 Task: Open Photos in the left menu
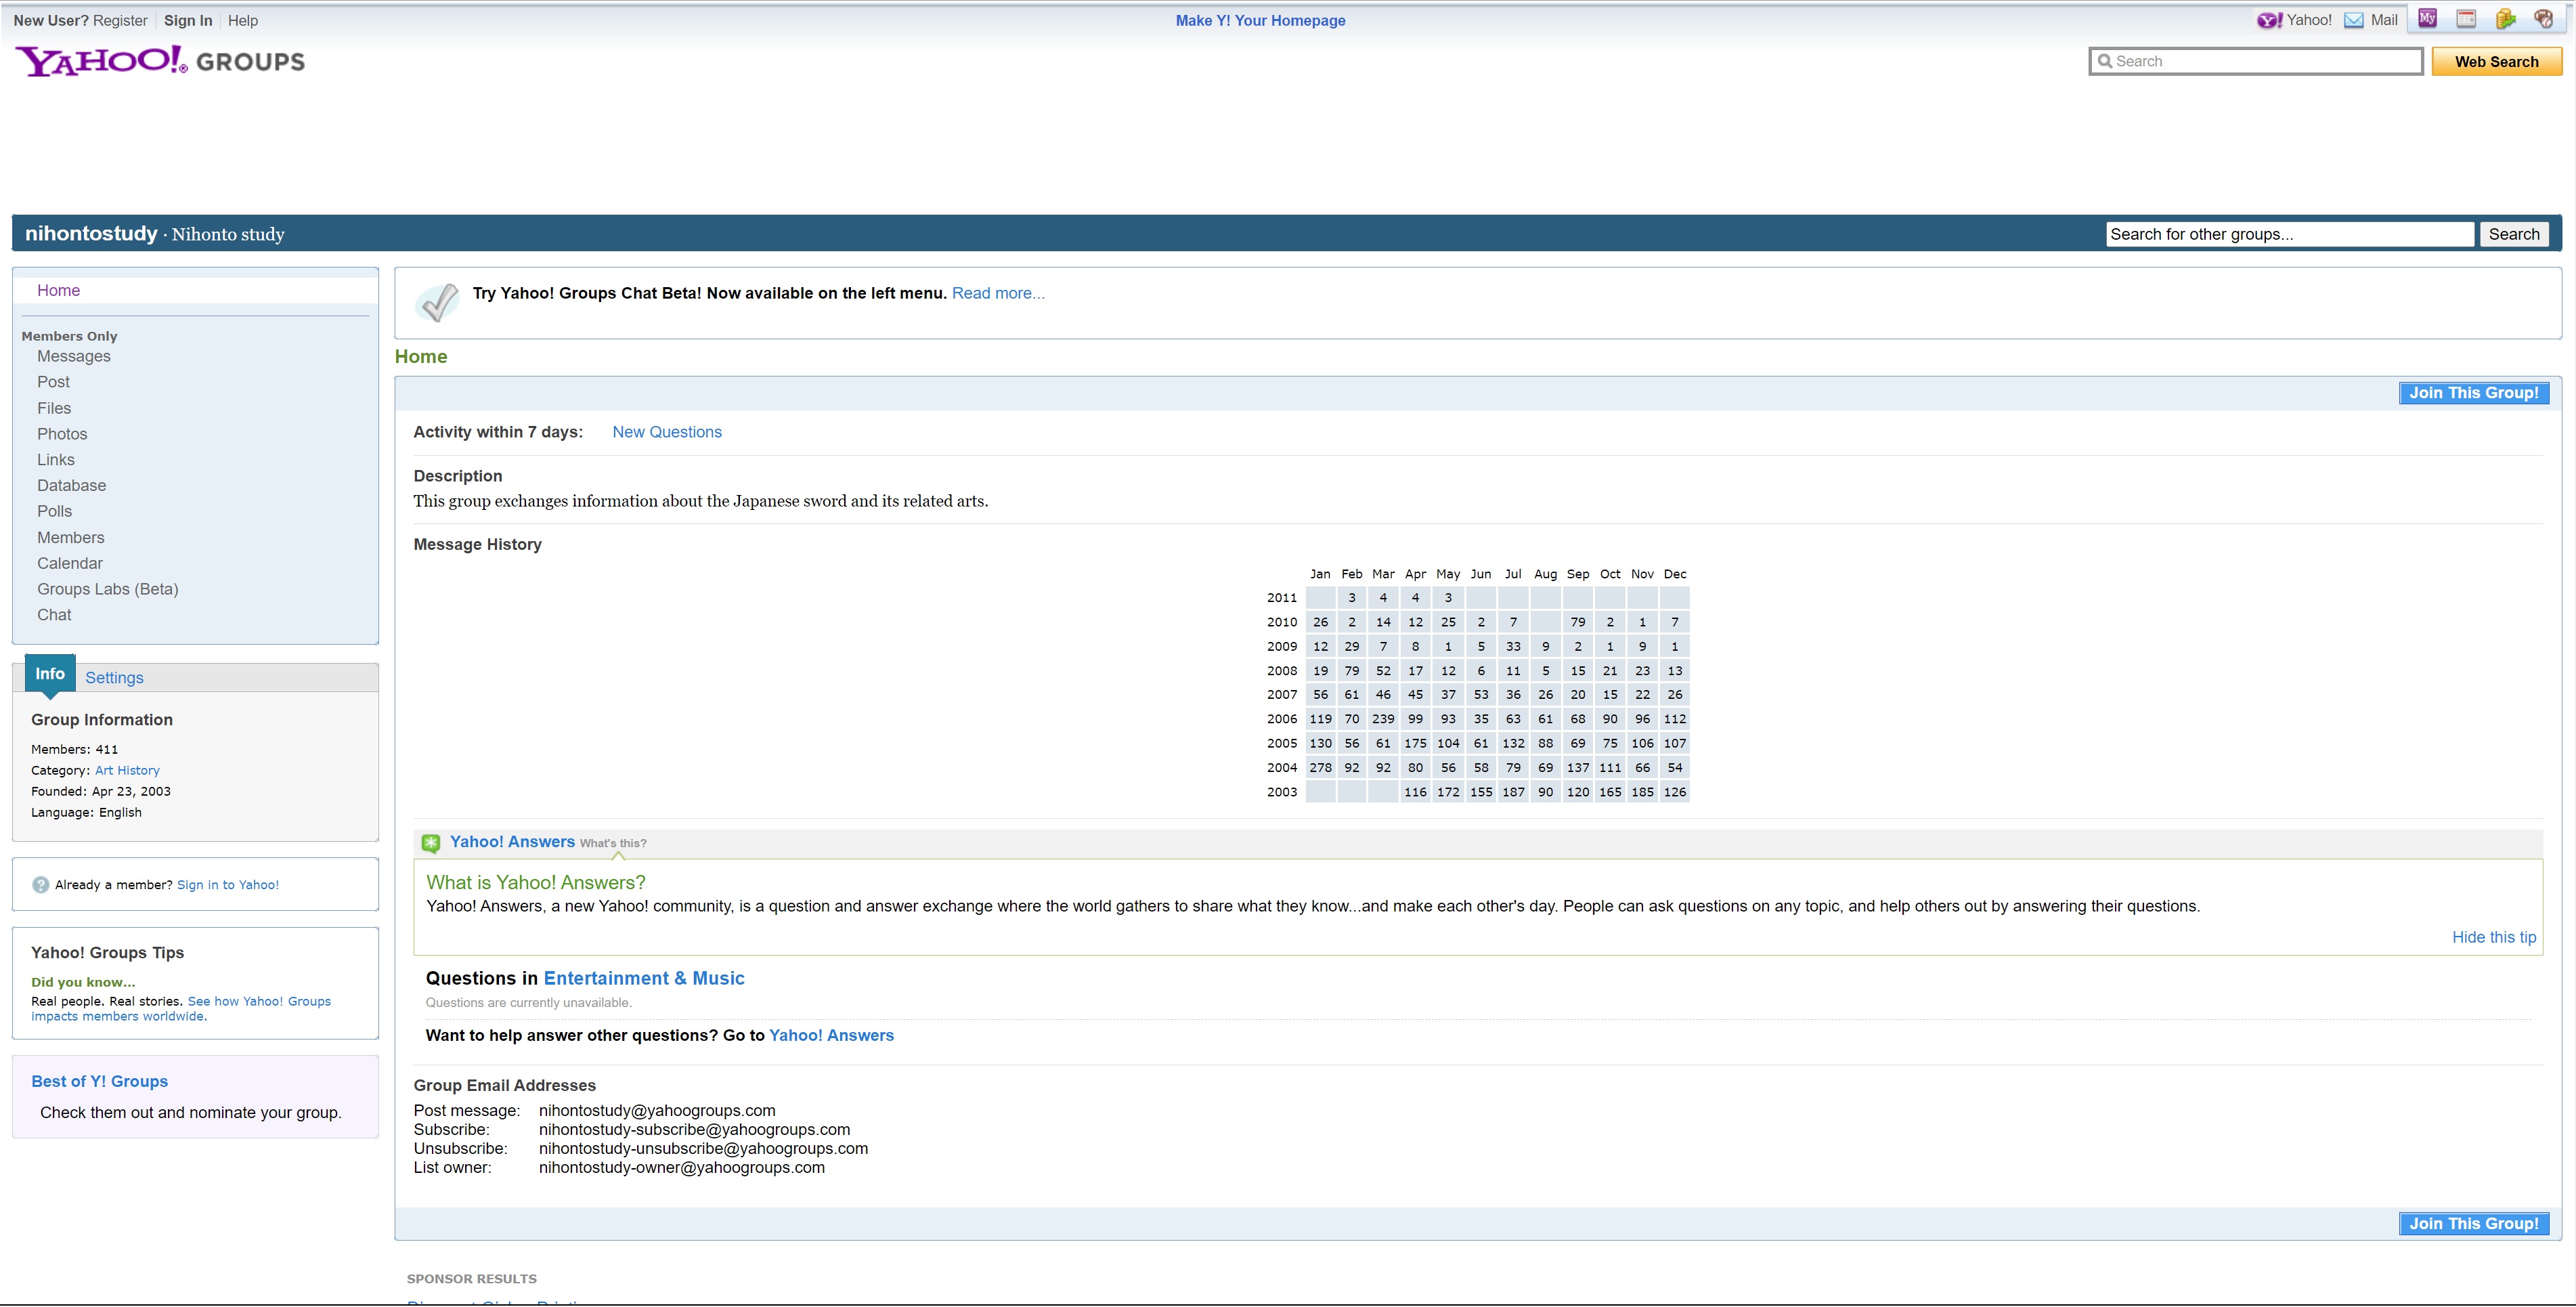click(62, 434)
